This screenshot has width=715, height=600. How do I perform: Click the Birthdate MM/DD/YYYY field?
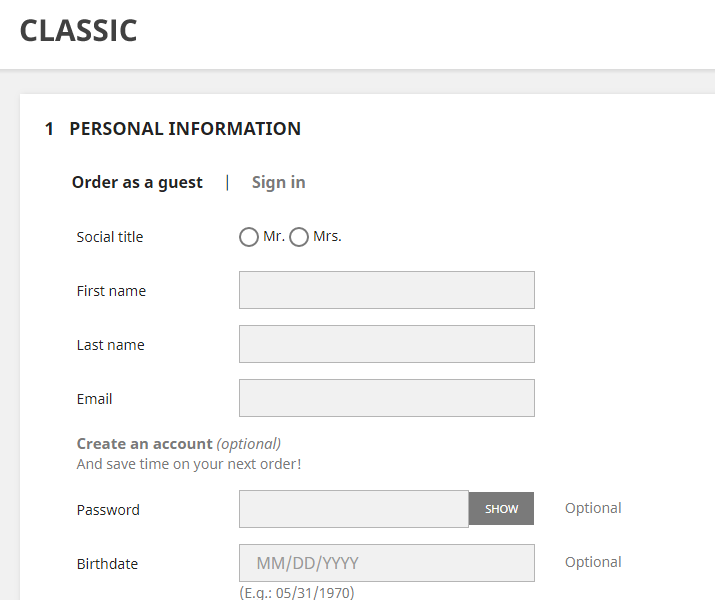click(386, 563)
